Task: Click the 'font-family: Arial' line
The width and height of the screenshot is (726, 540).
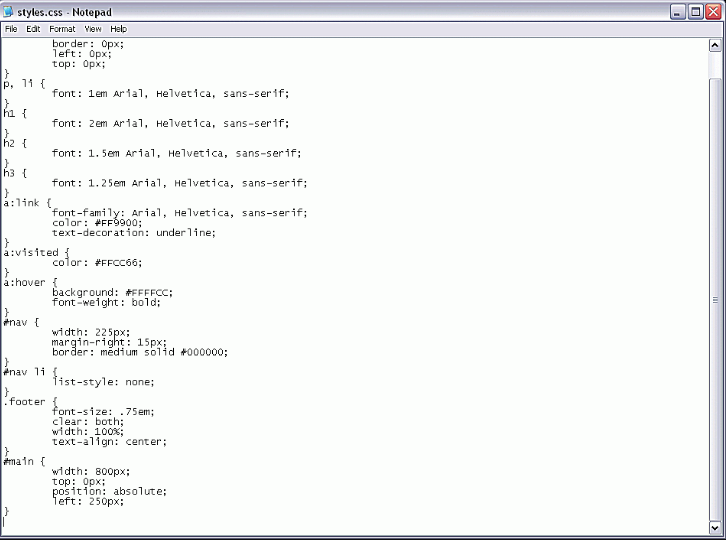Action: click(x=180, y=213)
